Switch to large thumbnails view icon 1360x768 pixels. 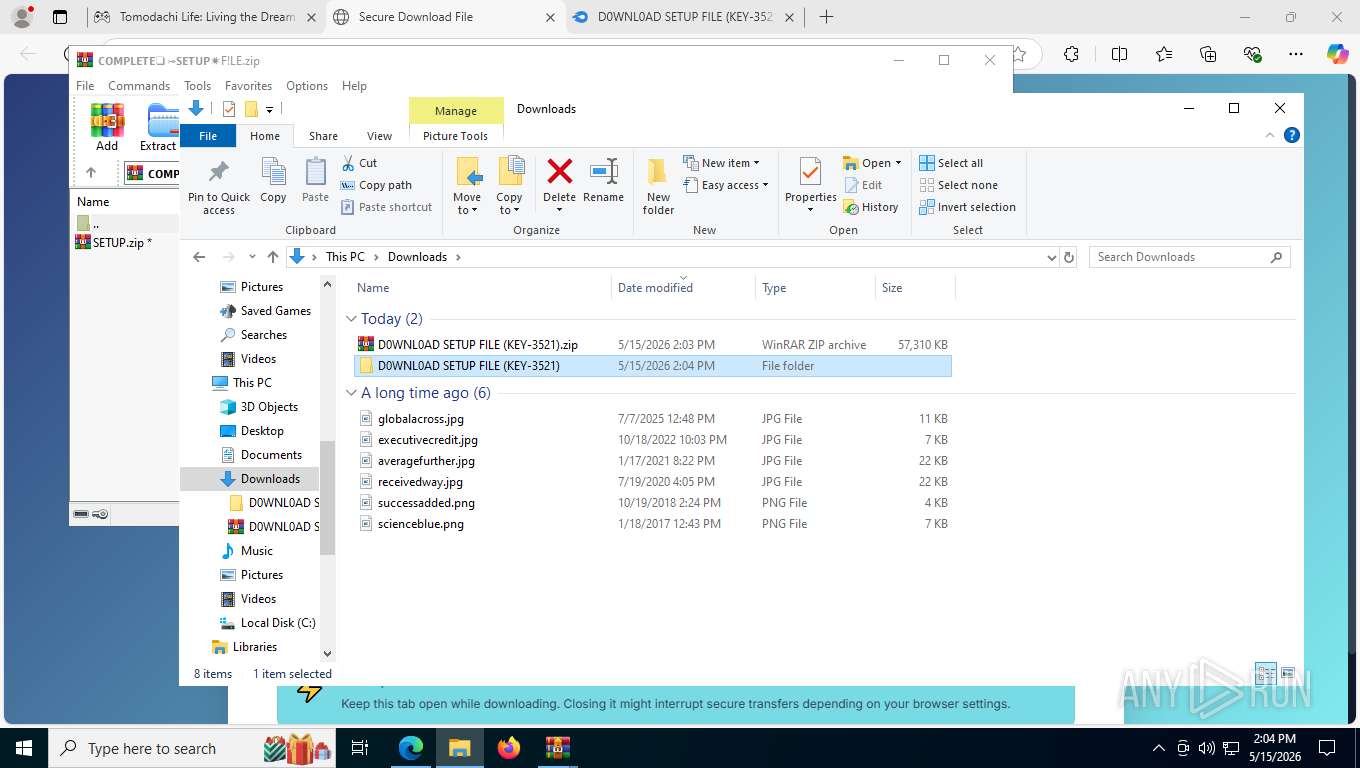pos(1288,673)
